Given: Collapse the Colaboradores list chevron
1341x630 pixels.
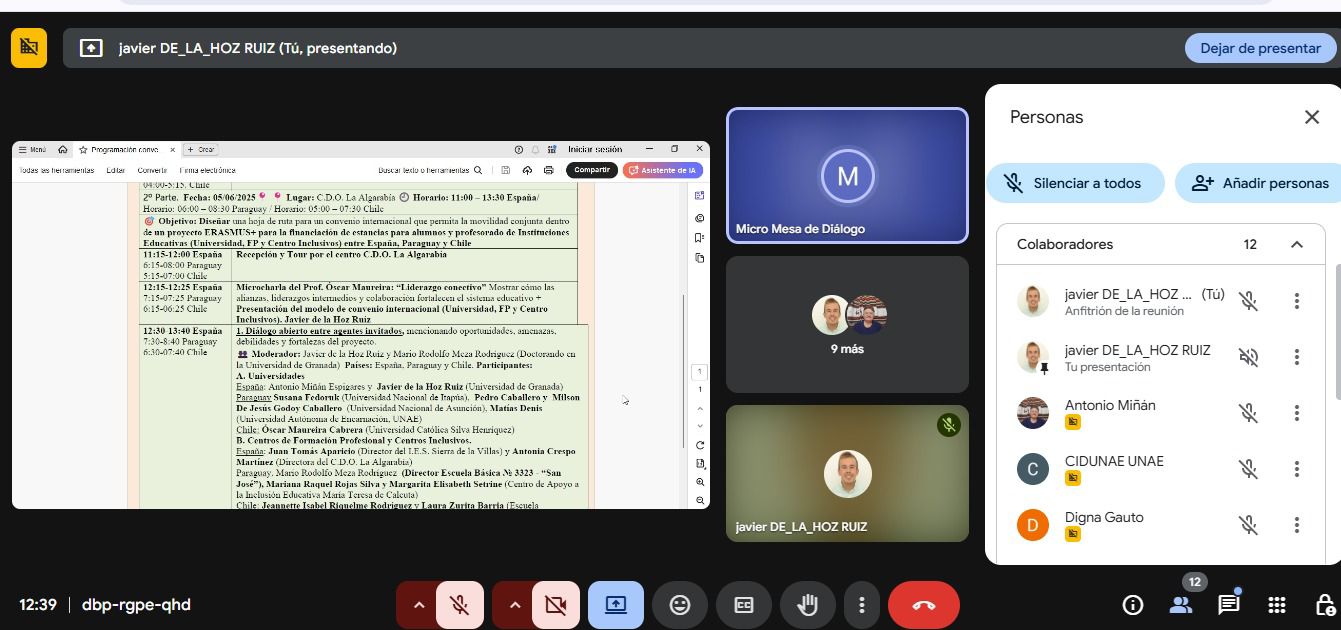Looking at the screenshot, I should 1297,244.
